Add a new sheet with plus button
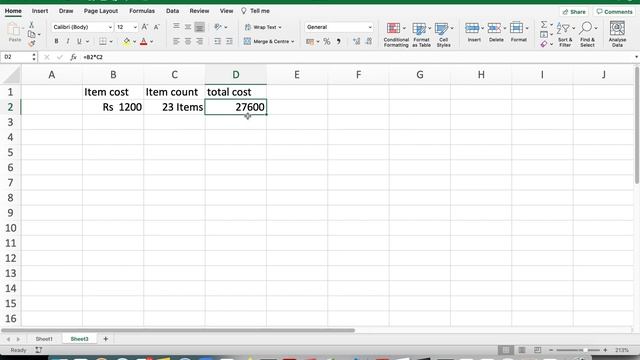Image resolution: width=640 pixels, height=360 pixels. 106,339
